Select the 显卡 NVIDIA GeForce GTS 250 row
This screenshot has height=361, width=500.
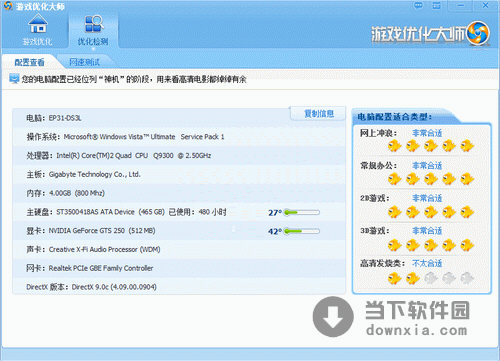click(179, 231)
